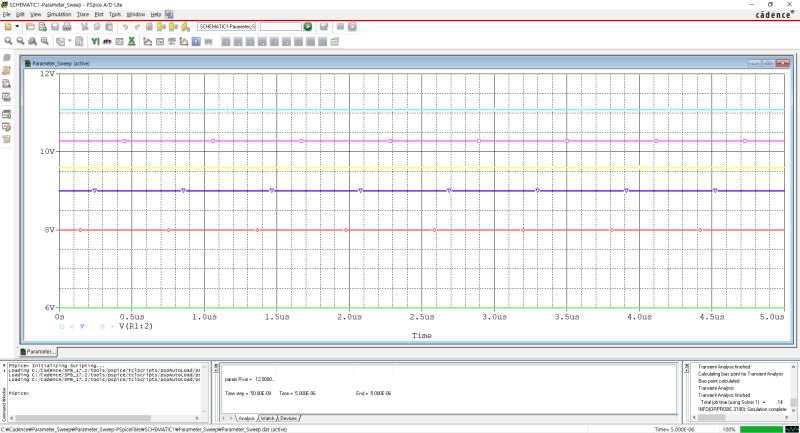This screenshot has height=433, width=800.
Task: Click the Save disk icon
Action: (x=55, y=27)
